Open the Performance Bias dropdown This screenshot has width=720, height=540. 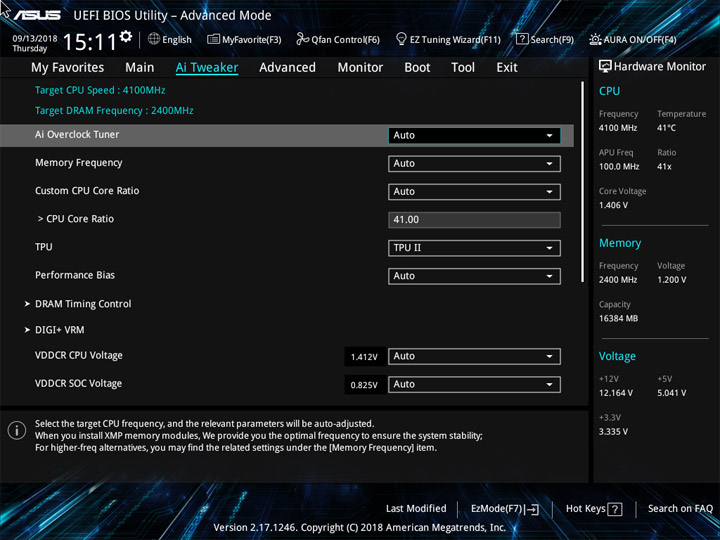(474, 276)
